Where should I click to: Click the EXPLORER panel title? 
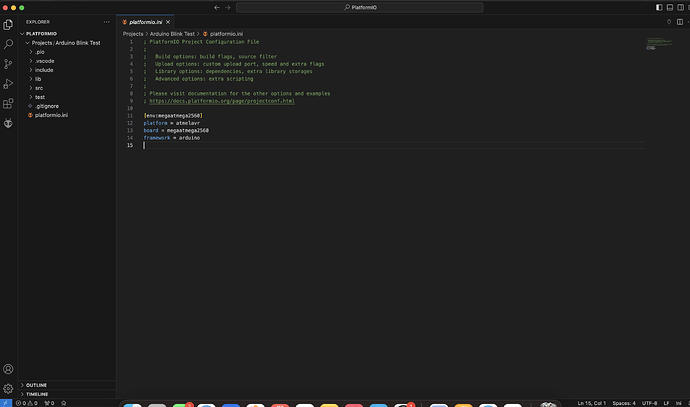38,22
